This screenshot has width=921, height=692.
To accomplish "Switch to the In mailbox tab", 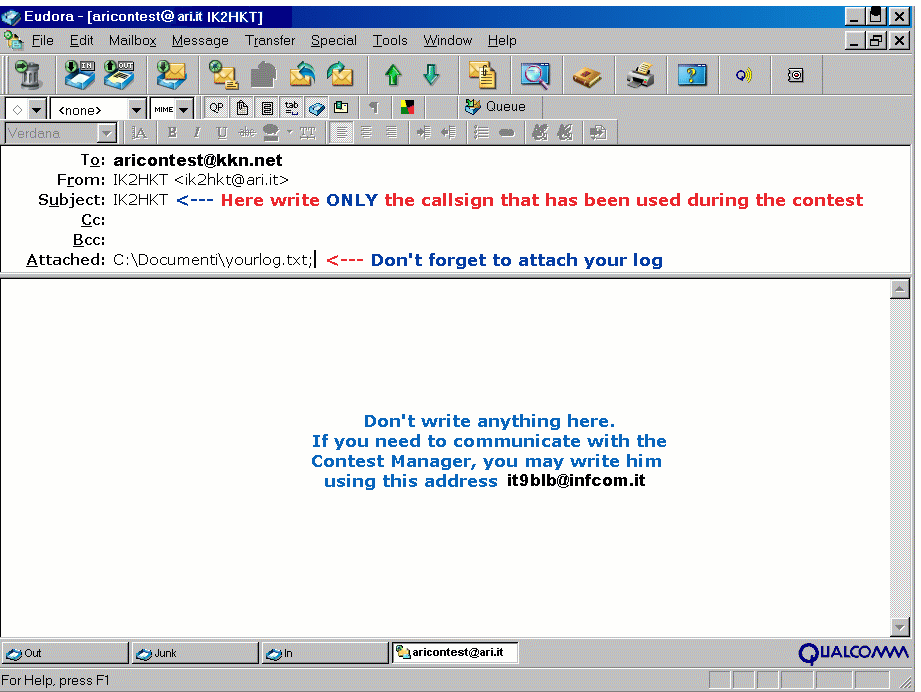I will pos(325,653).
